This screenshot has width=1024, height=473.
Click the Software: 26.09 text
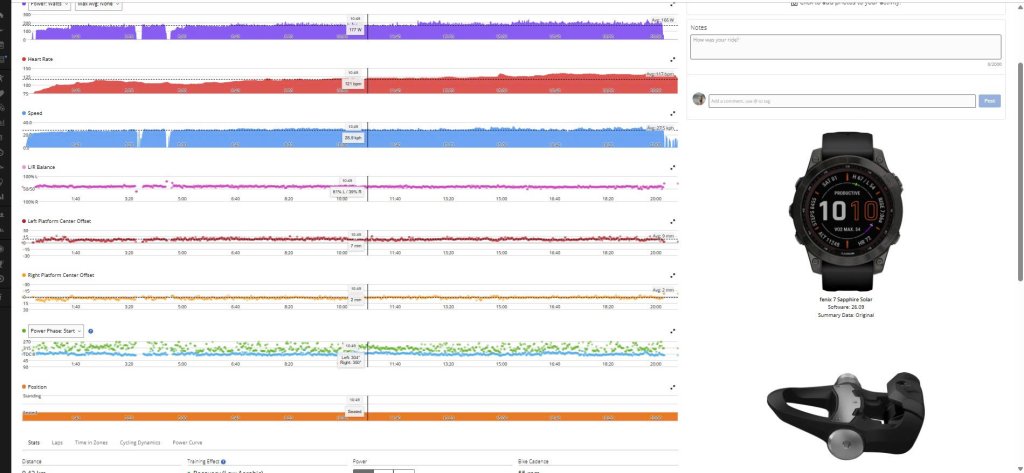tap(846, 308)
